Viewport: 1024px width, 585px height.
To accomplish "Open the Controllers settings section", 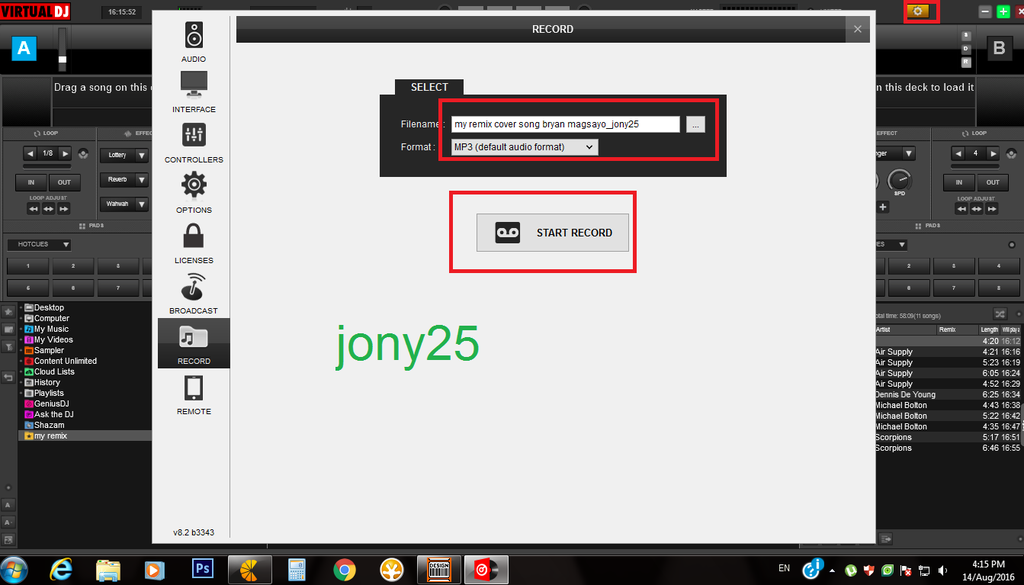I will coord(193,141).
